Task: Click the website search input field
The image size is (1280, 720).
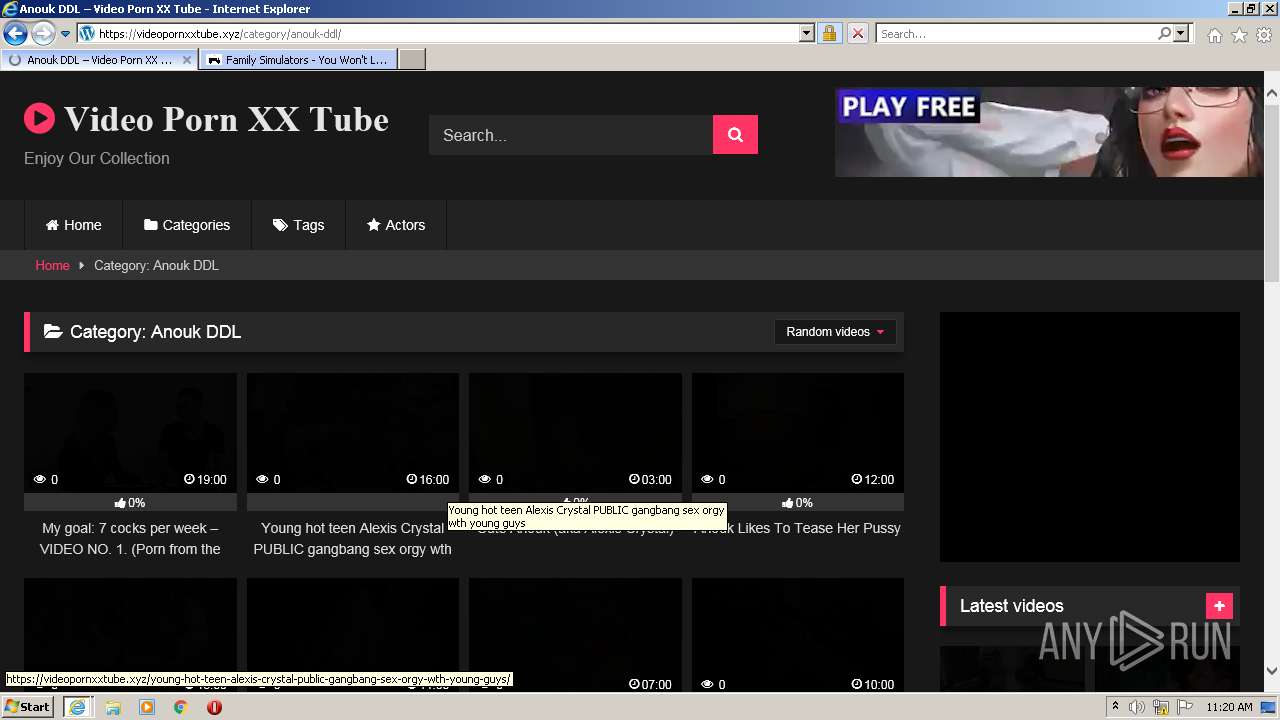Action: click(571, 135)
